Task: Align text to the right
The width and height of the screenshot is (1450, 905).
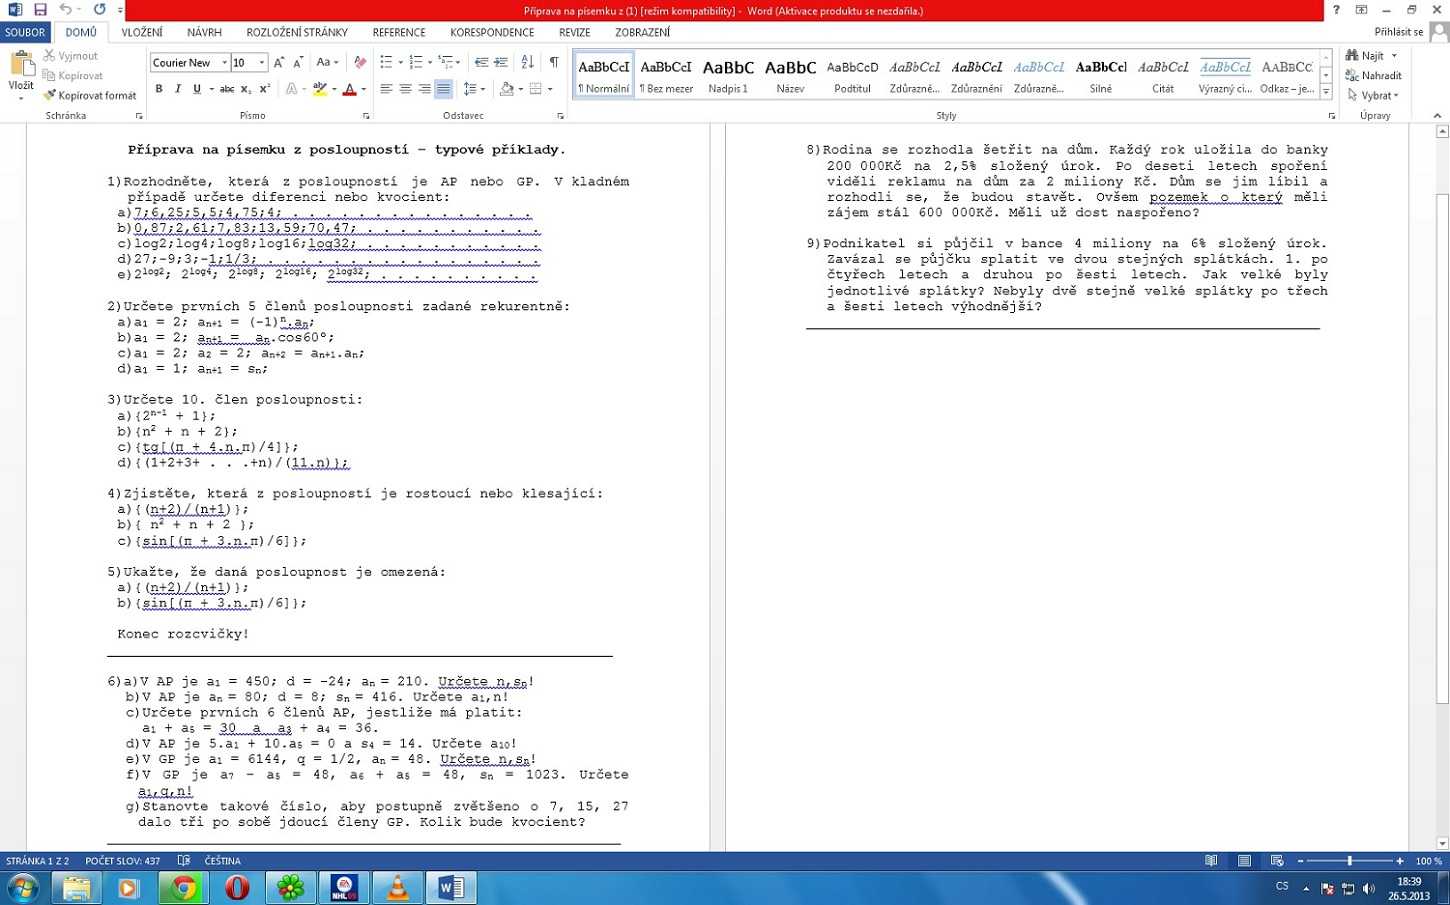Action: coord(424,89)
